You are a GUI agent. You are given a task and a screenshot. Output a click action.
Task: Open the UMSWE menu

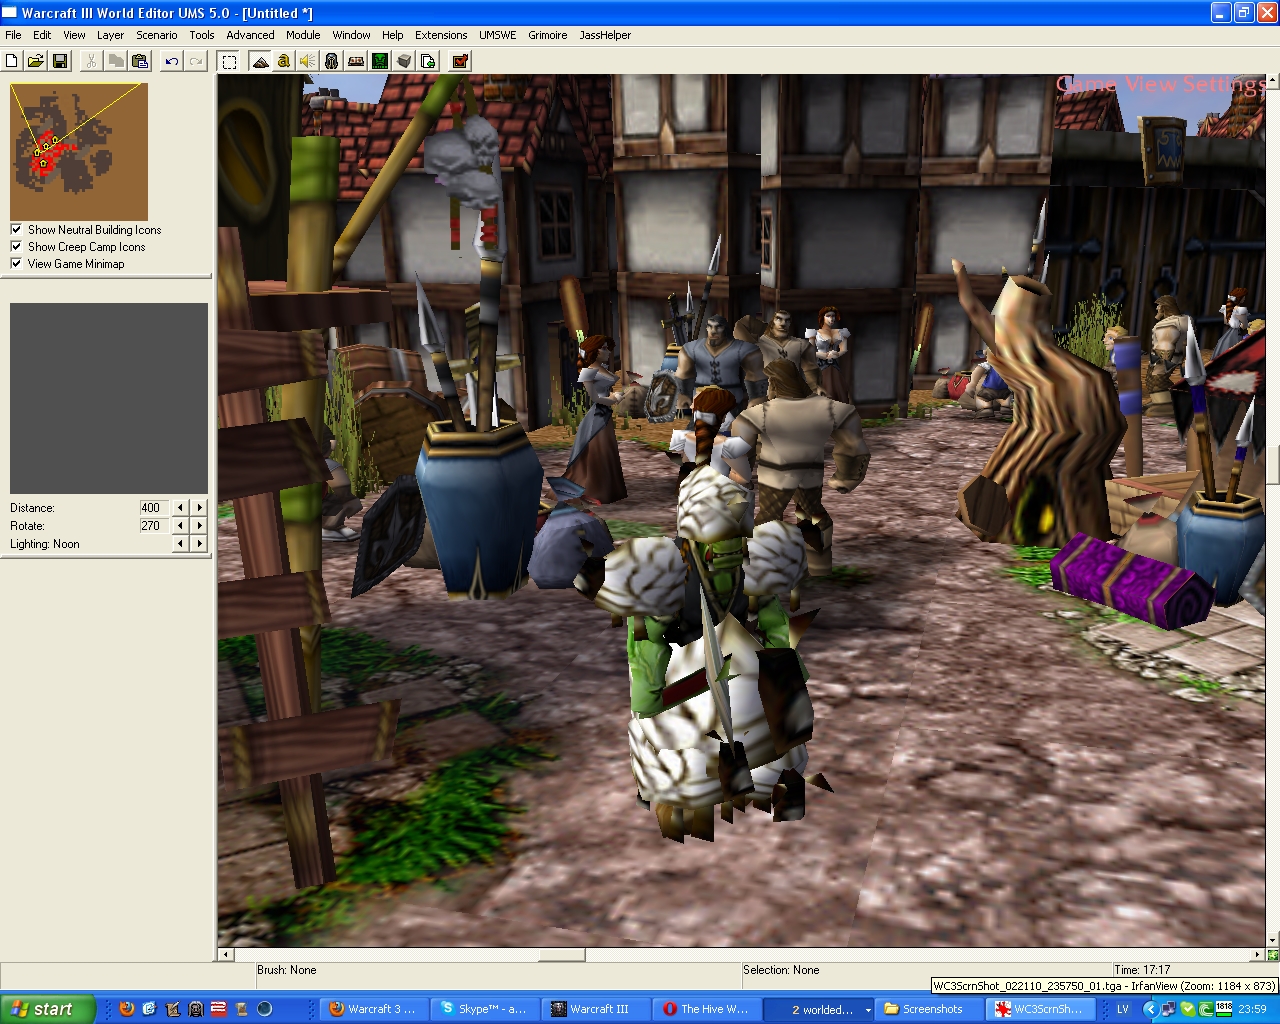(x=498, y=35)
